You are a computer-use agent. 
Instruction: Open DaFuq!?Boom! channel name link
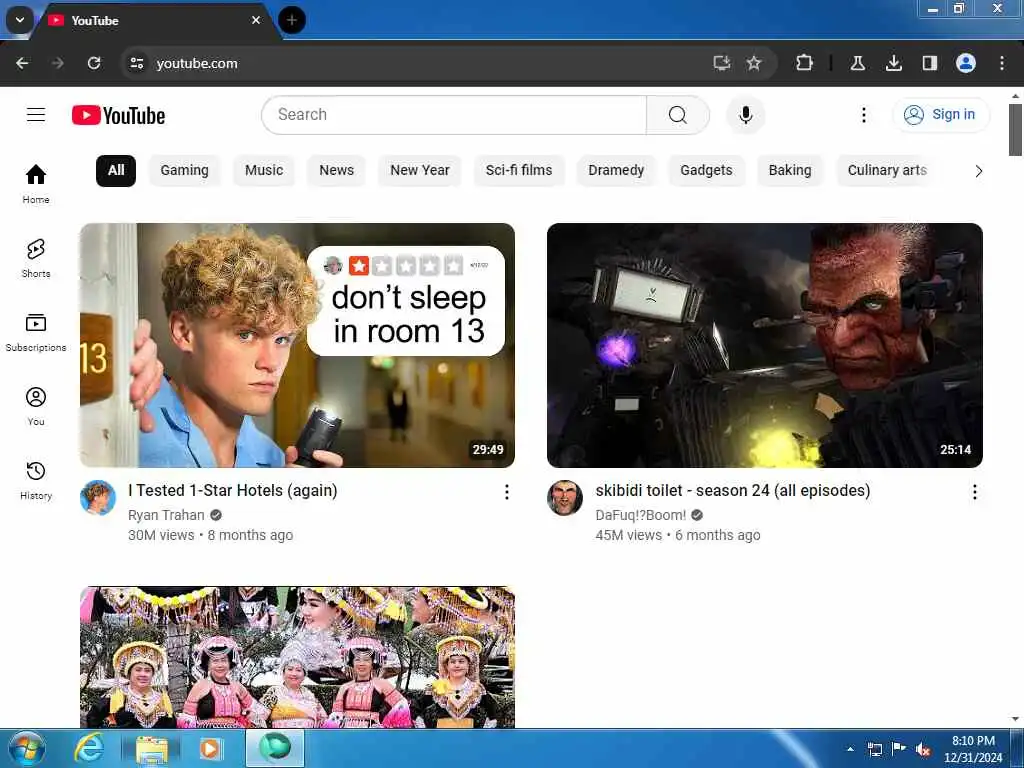(641, 515)
